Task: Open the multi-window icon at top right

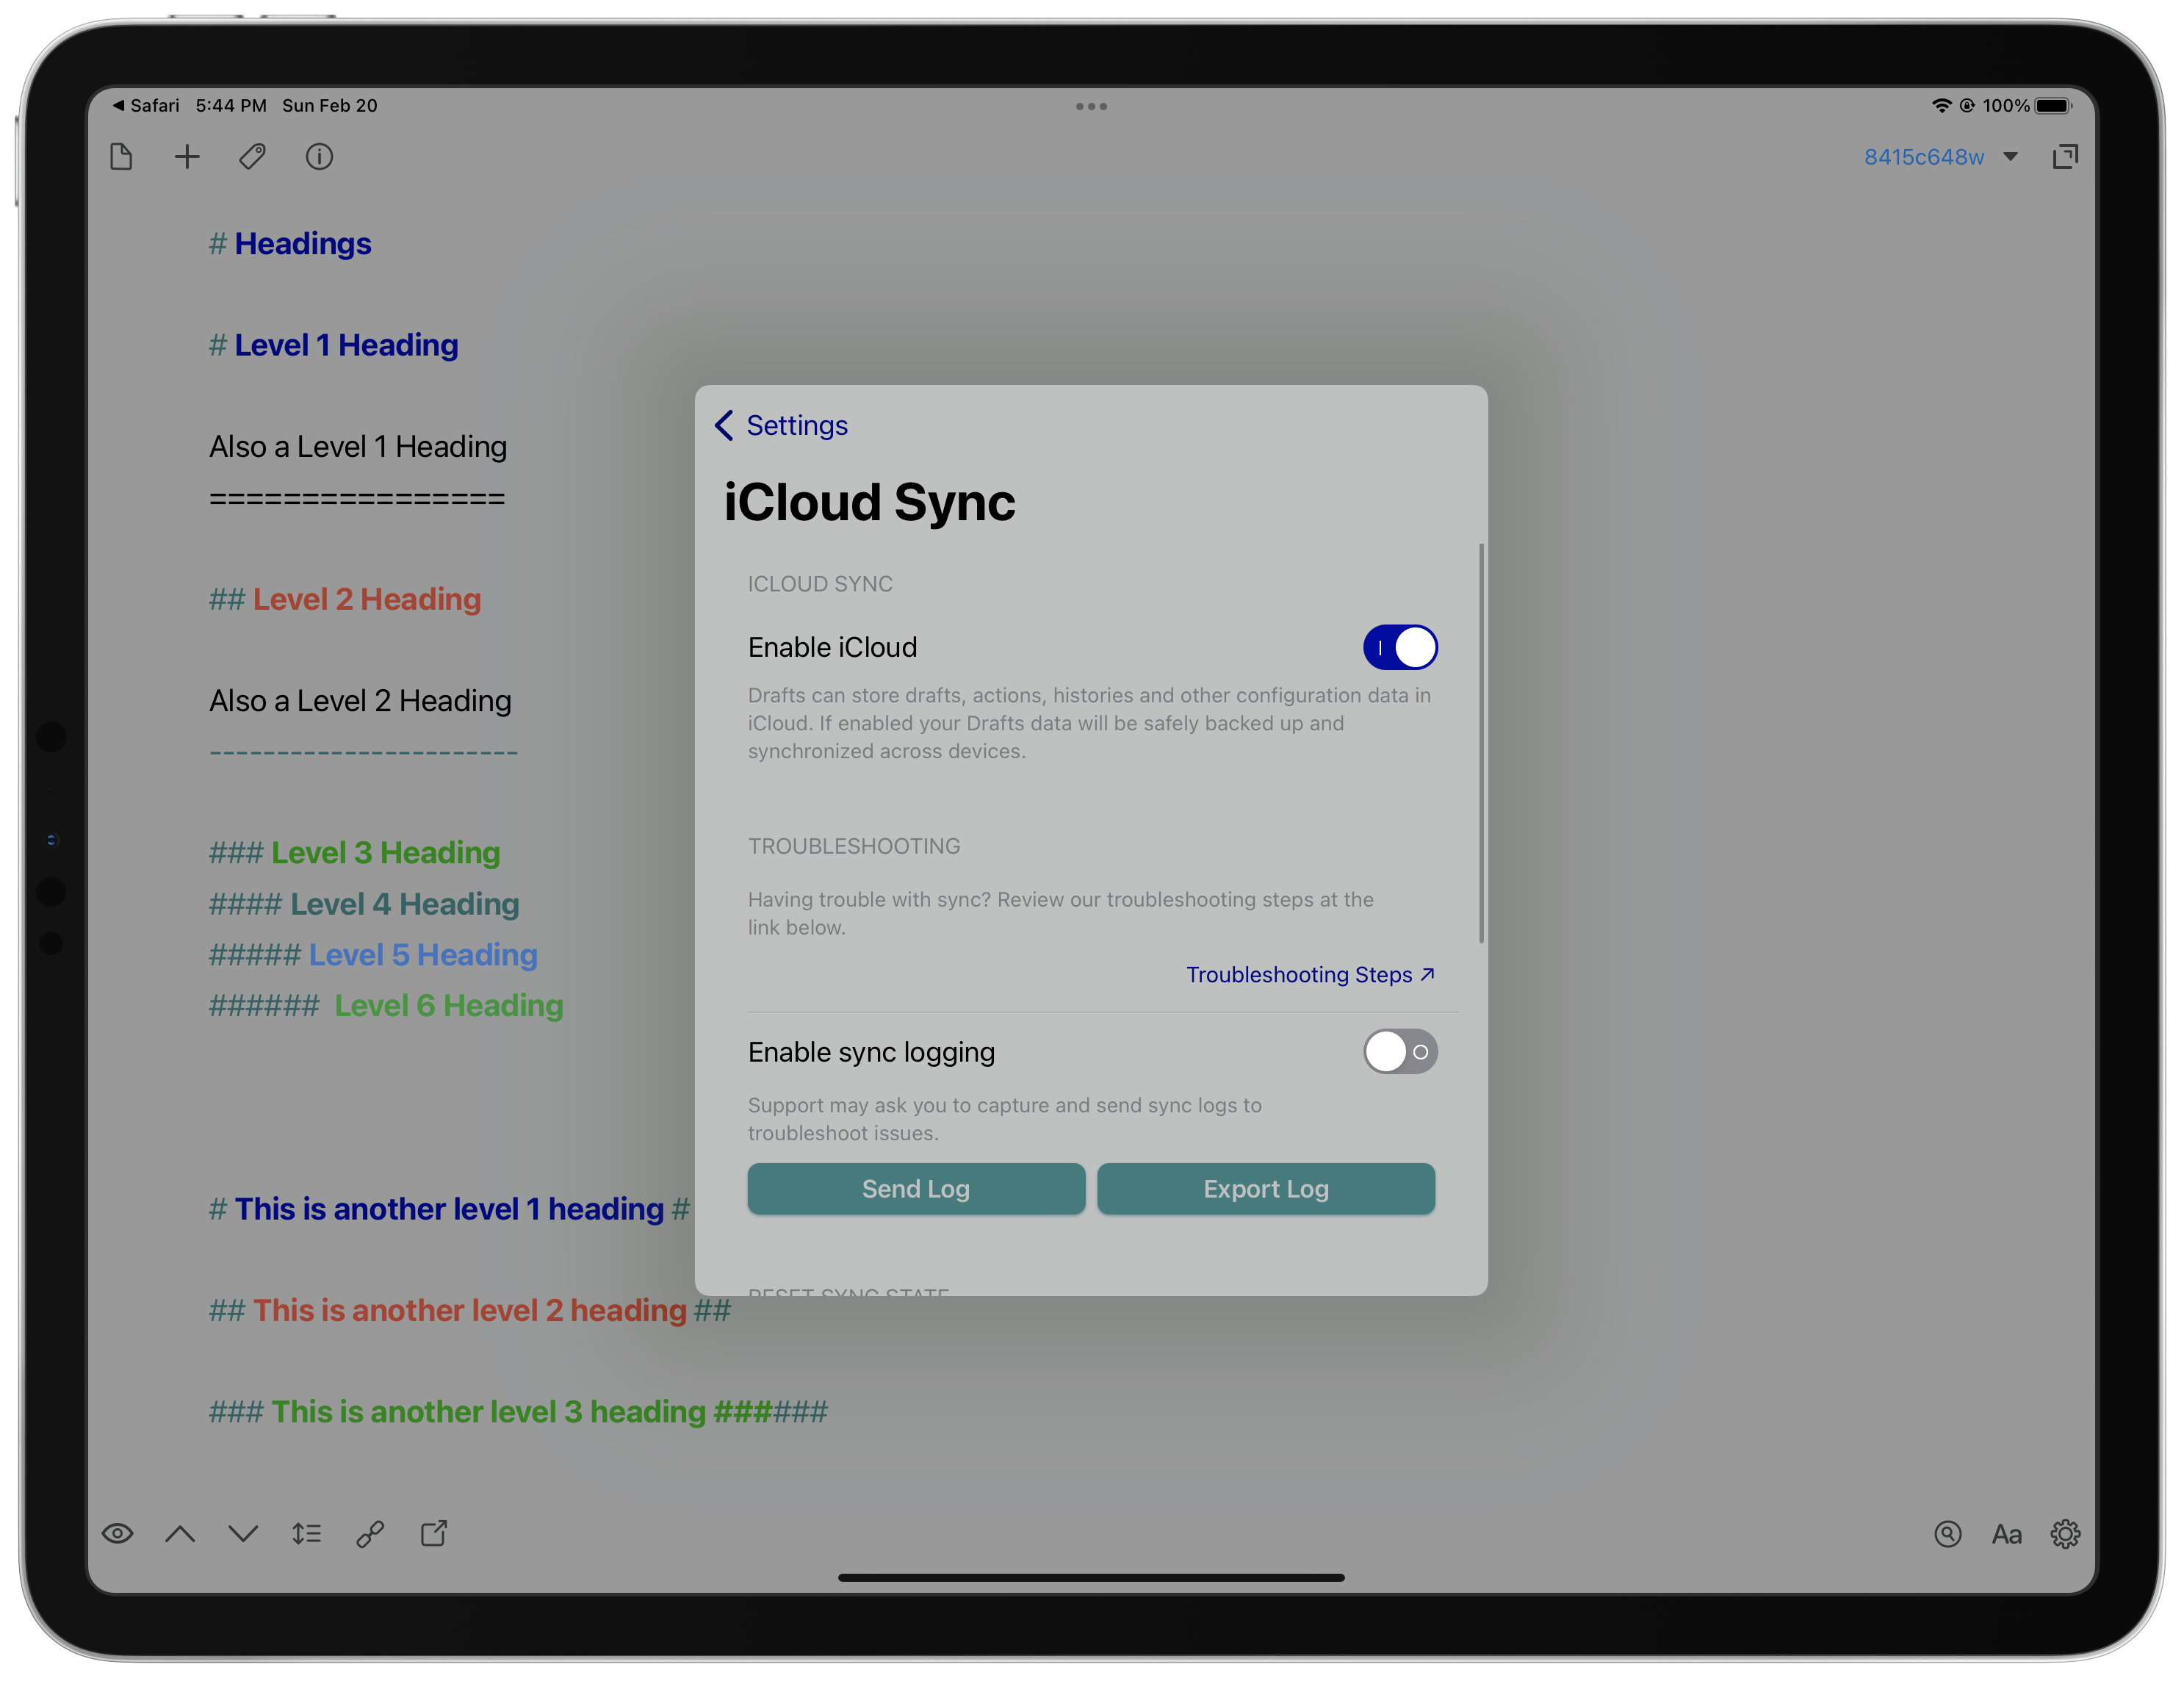Action: tap(2064, 157)
